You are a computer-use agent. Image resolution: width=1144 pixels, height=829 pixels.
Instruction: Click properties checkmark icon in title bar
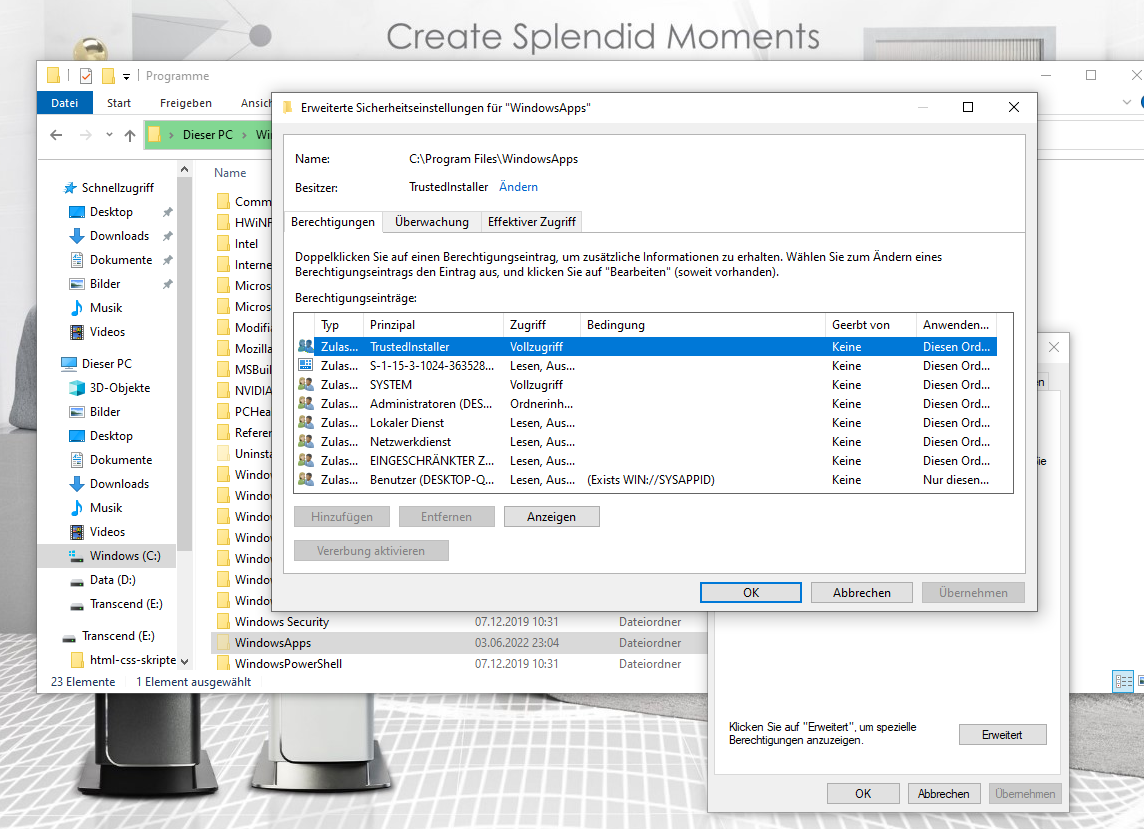pyautogui.click(x=86, y=76)
